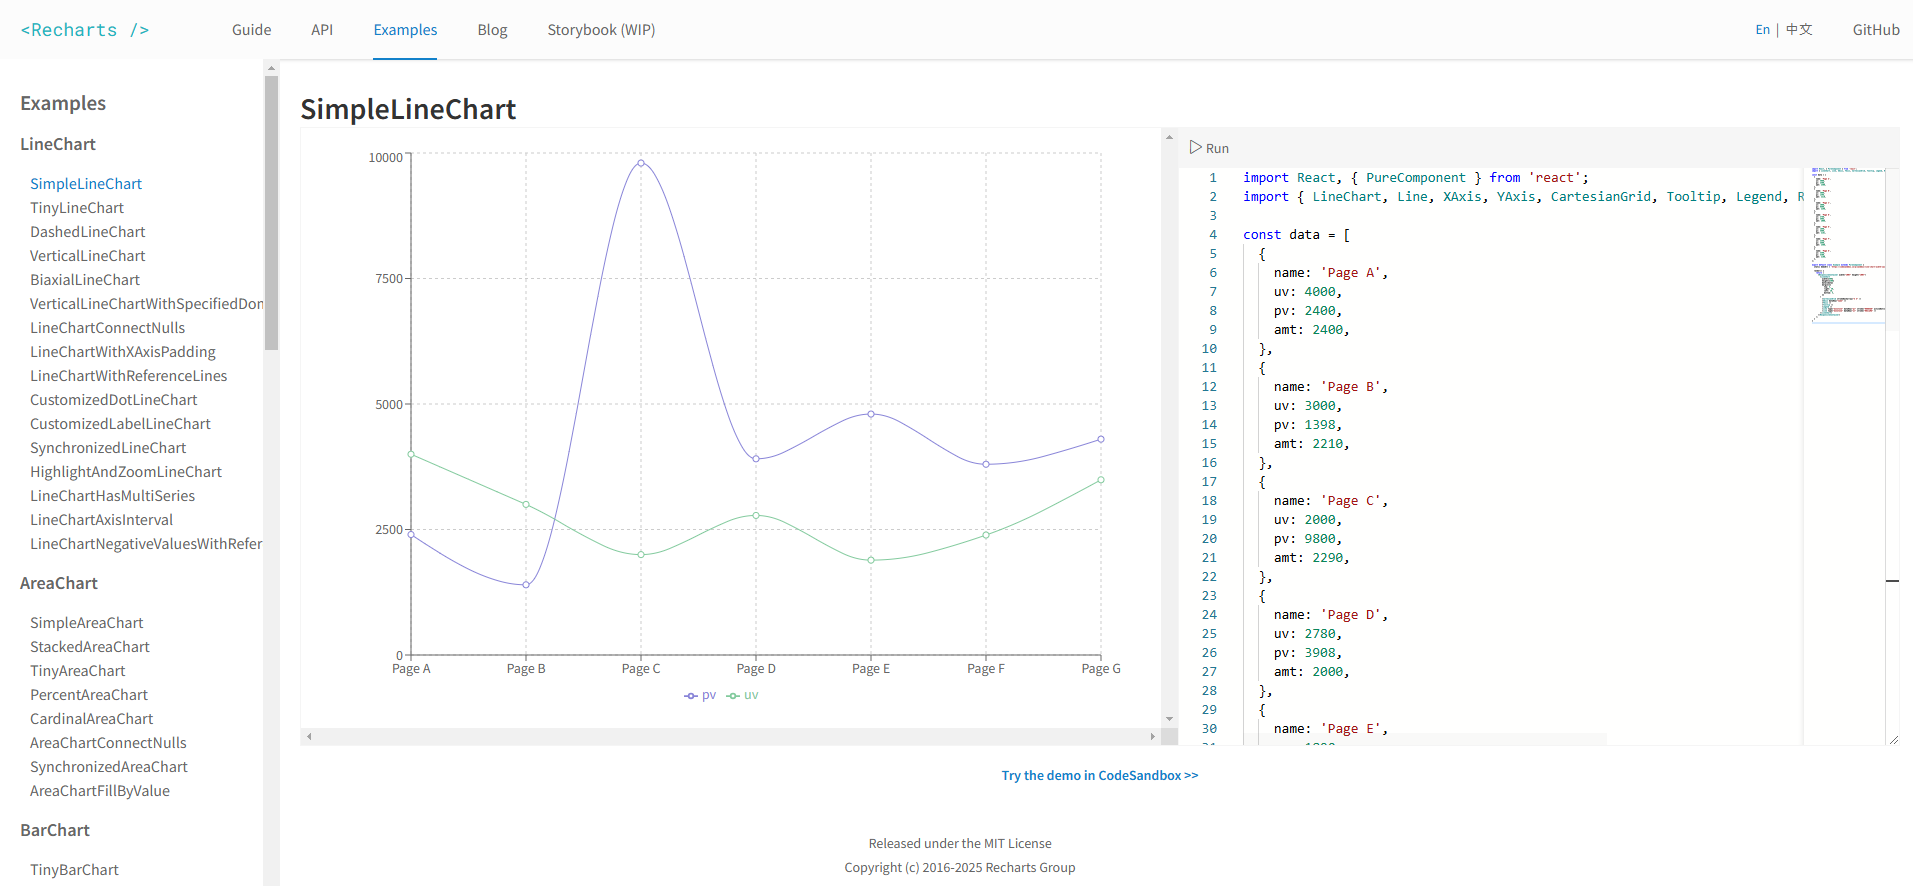This screenshot has width=1913, height=886.
Task: Select SimpleLineChart in sidebar
Action: pyautogui.click(x=86, y=184)
